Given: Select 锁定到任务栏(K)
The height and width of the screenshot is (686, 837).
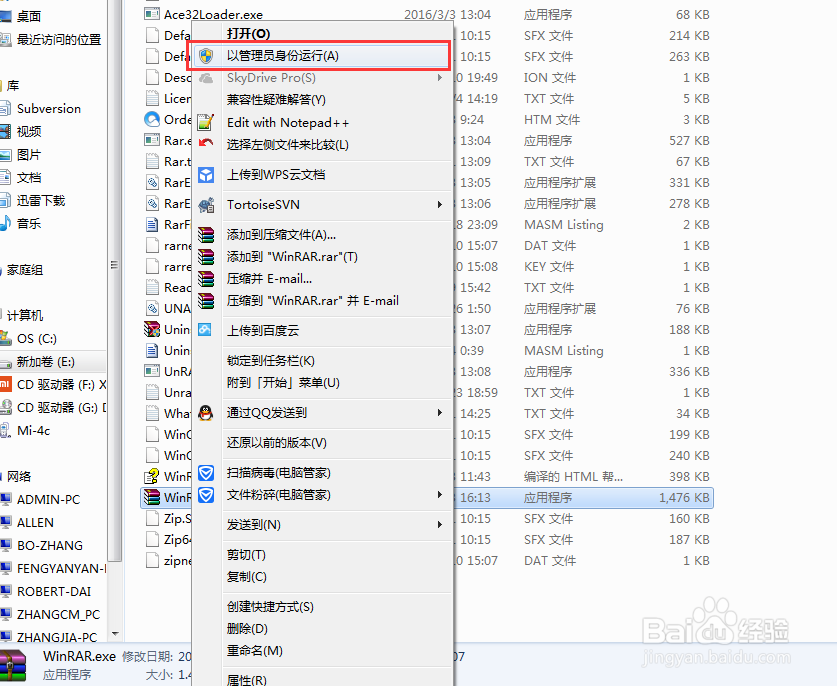Looking at the screenshot, I should click(x=271, y=360).
